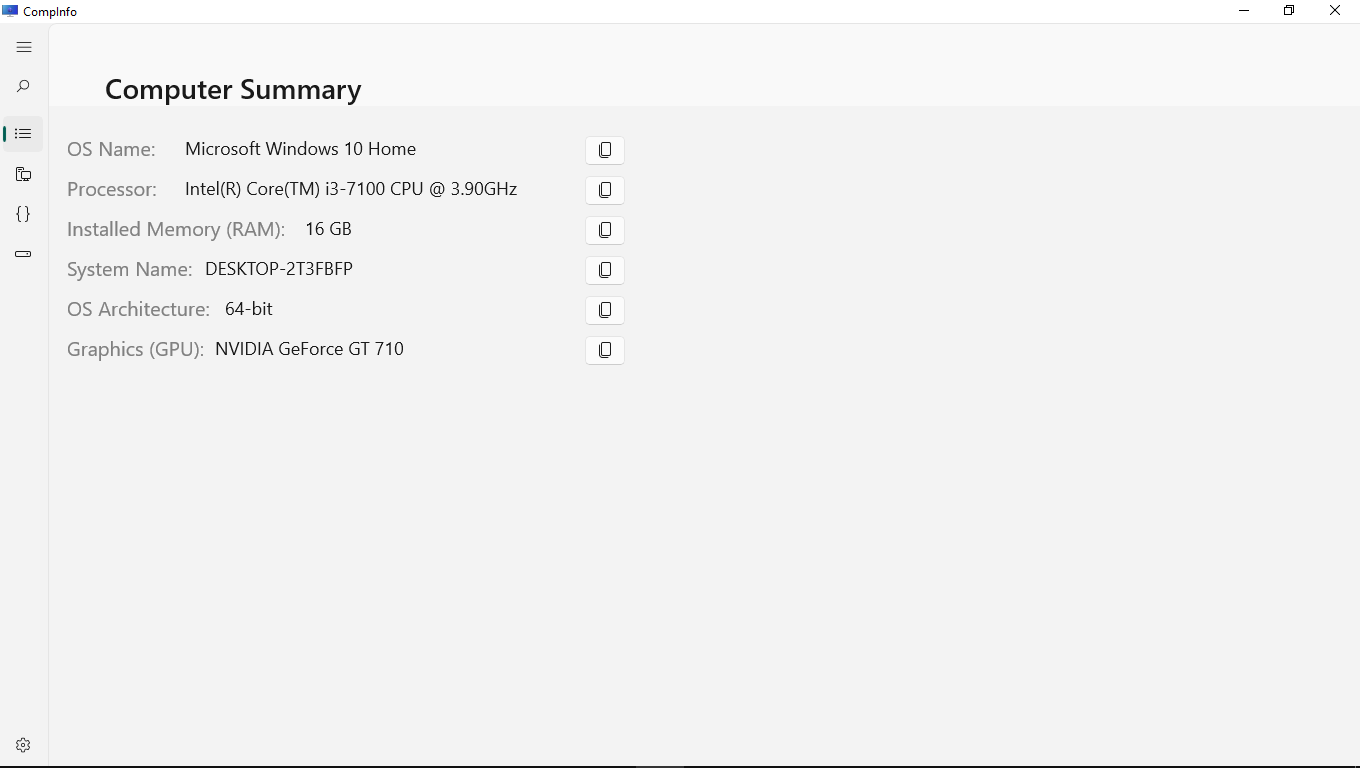The height and width of the screenshot is (768, 1360).
Task: Copy the OS Name value
Action: click(605, 150)
